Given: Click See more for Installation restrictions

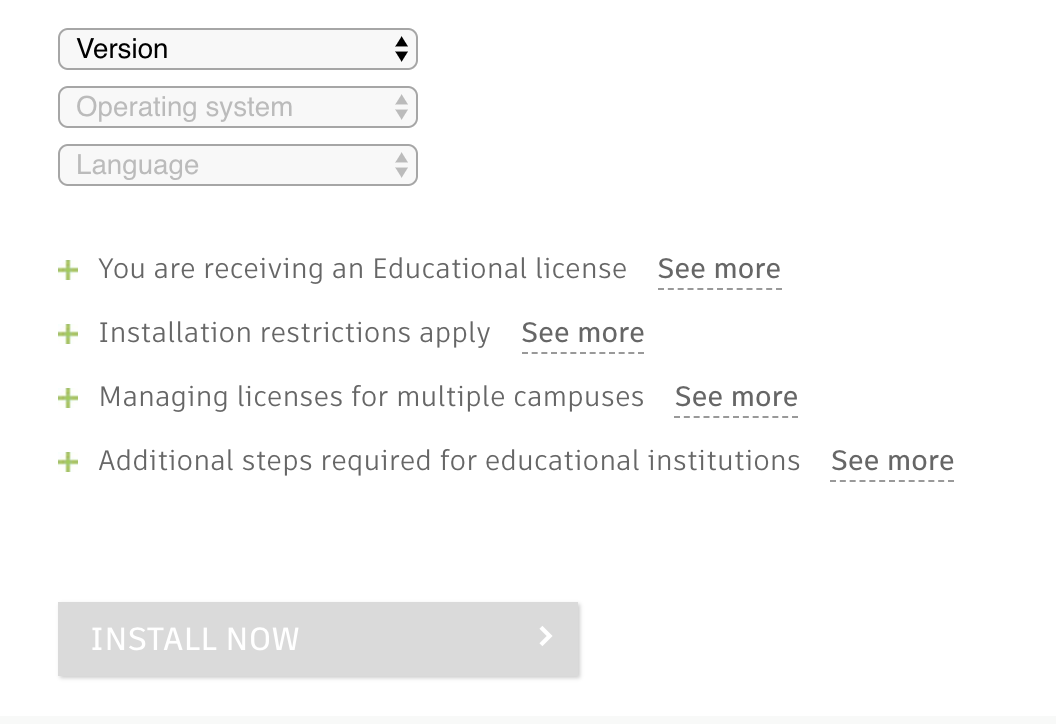Looking at the screenshot, I should click(x=583, y=333).
